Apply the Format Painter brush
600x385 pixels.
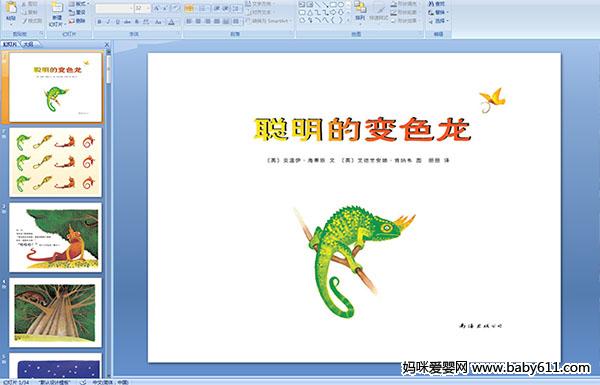(31, 21)
